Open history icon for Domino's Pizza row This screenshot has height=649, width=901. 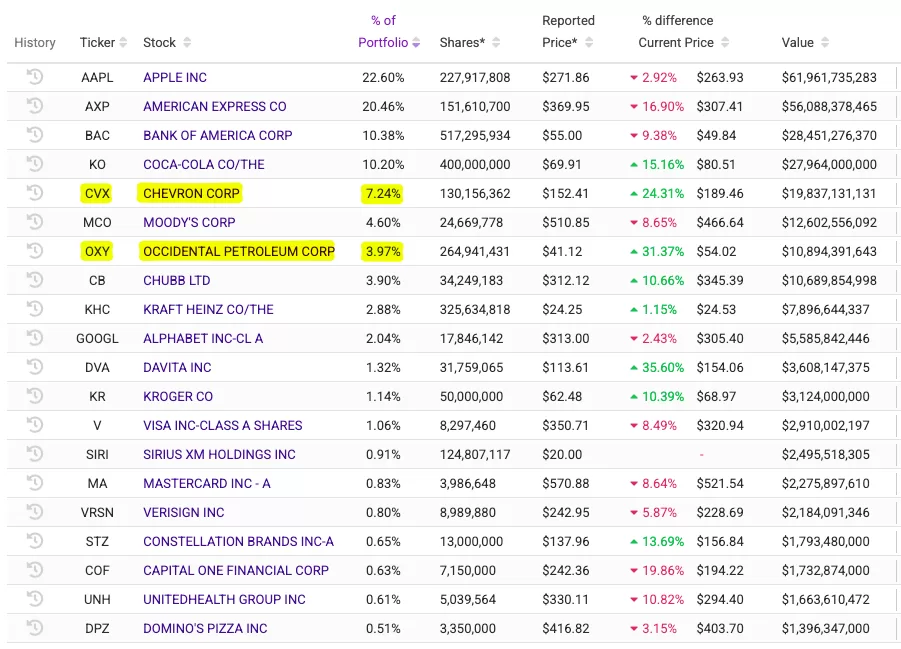click(35, 628)
